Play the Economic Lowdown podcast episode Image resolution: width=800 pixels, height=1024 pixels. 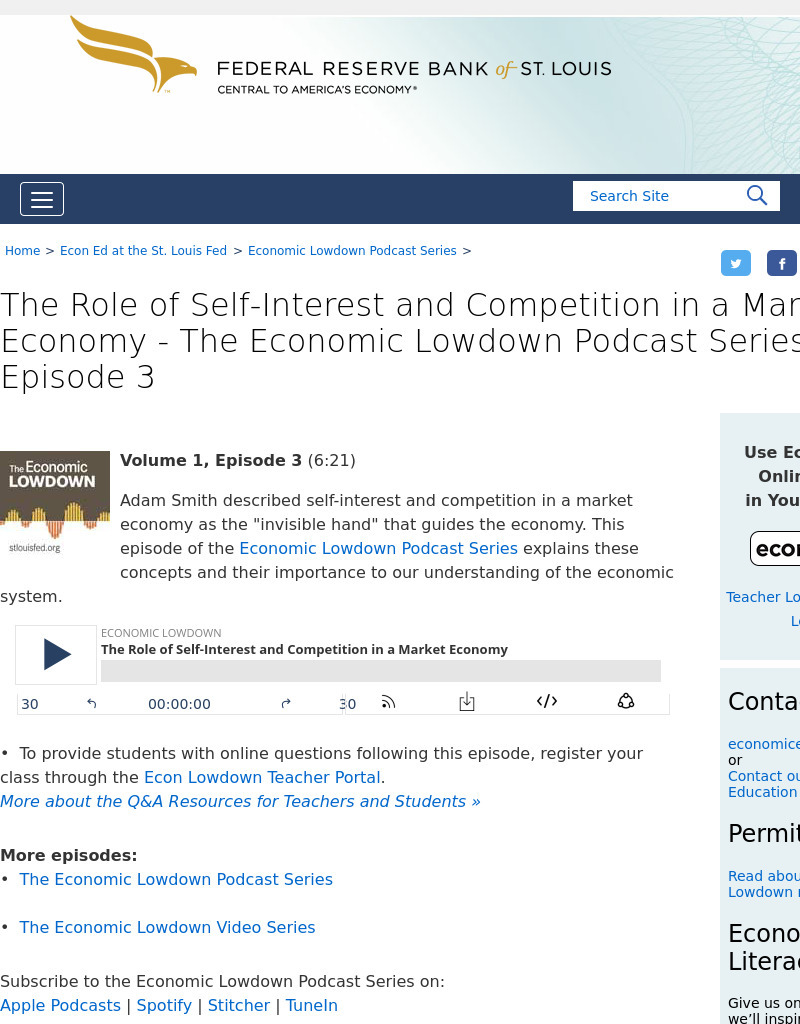pos(55,655)
